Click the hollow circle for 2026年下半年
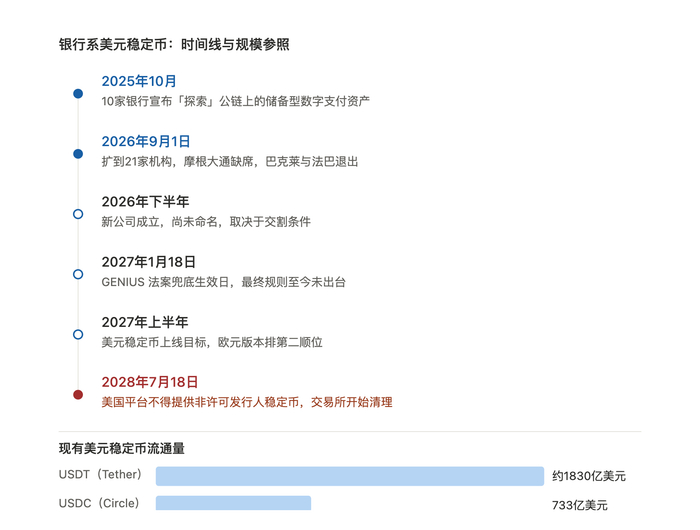700x530 pixels. pos(78,214)
